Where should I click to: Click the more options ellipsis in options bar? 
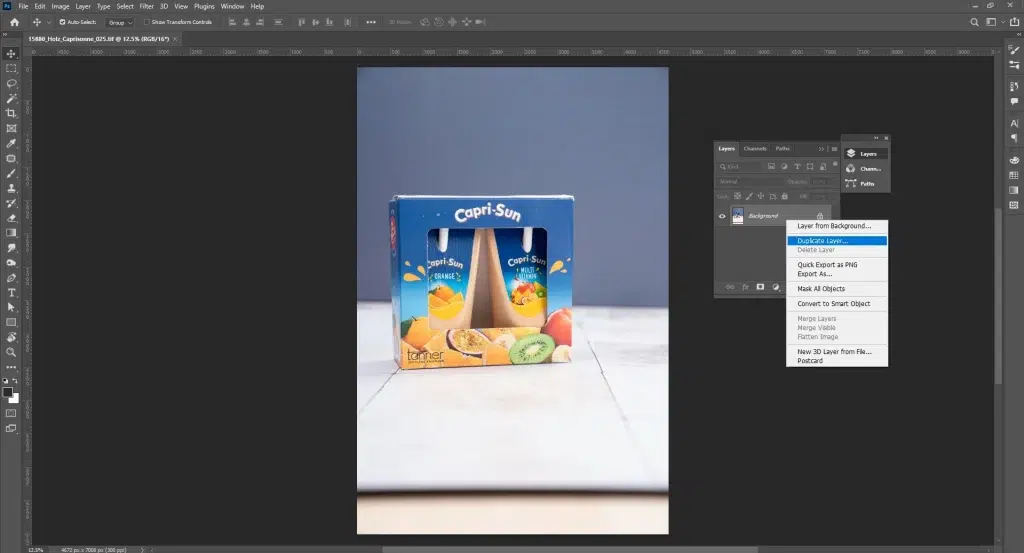point(371,22)
